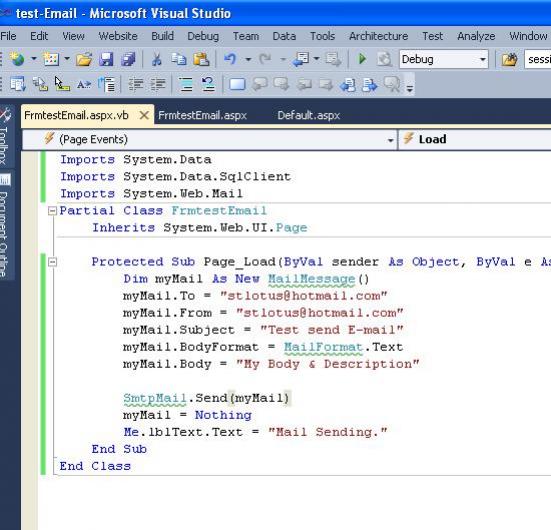Click the Navigate Forward icon
The width and height of the screenshot is (551, 530).
pos(333,59)
